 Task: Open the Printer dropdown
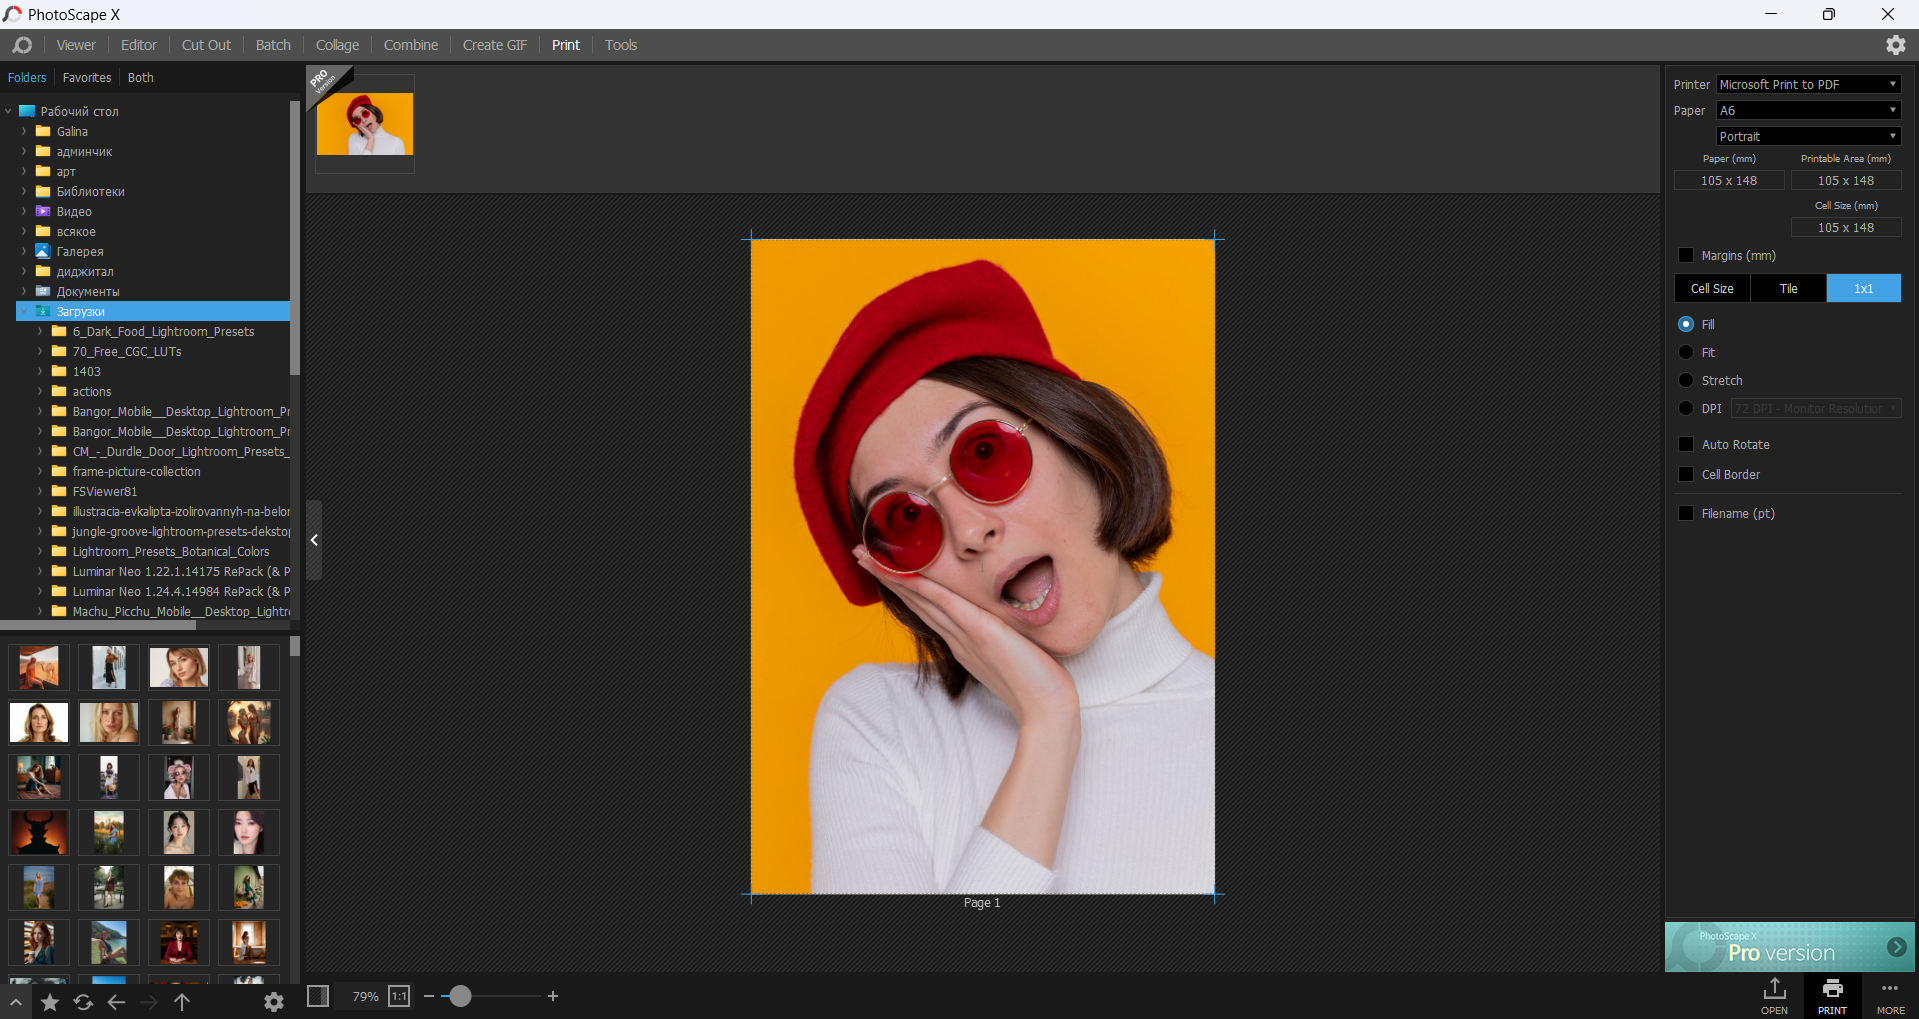(1808, 85)
